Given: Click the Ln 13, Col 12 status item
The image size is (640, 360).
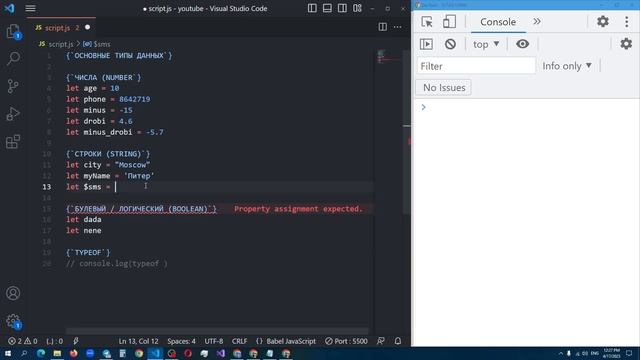Looking at the screenshot, I should click(138, 341).
